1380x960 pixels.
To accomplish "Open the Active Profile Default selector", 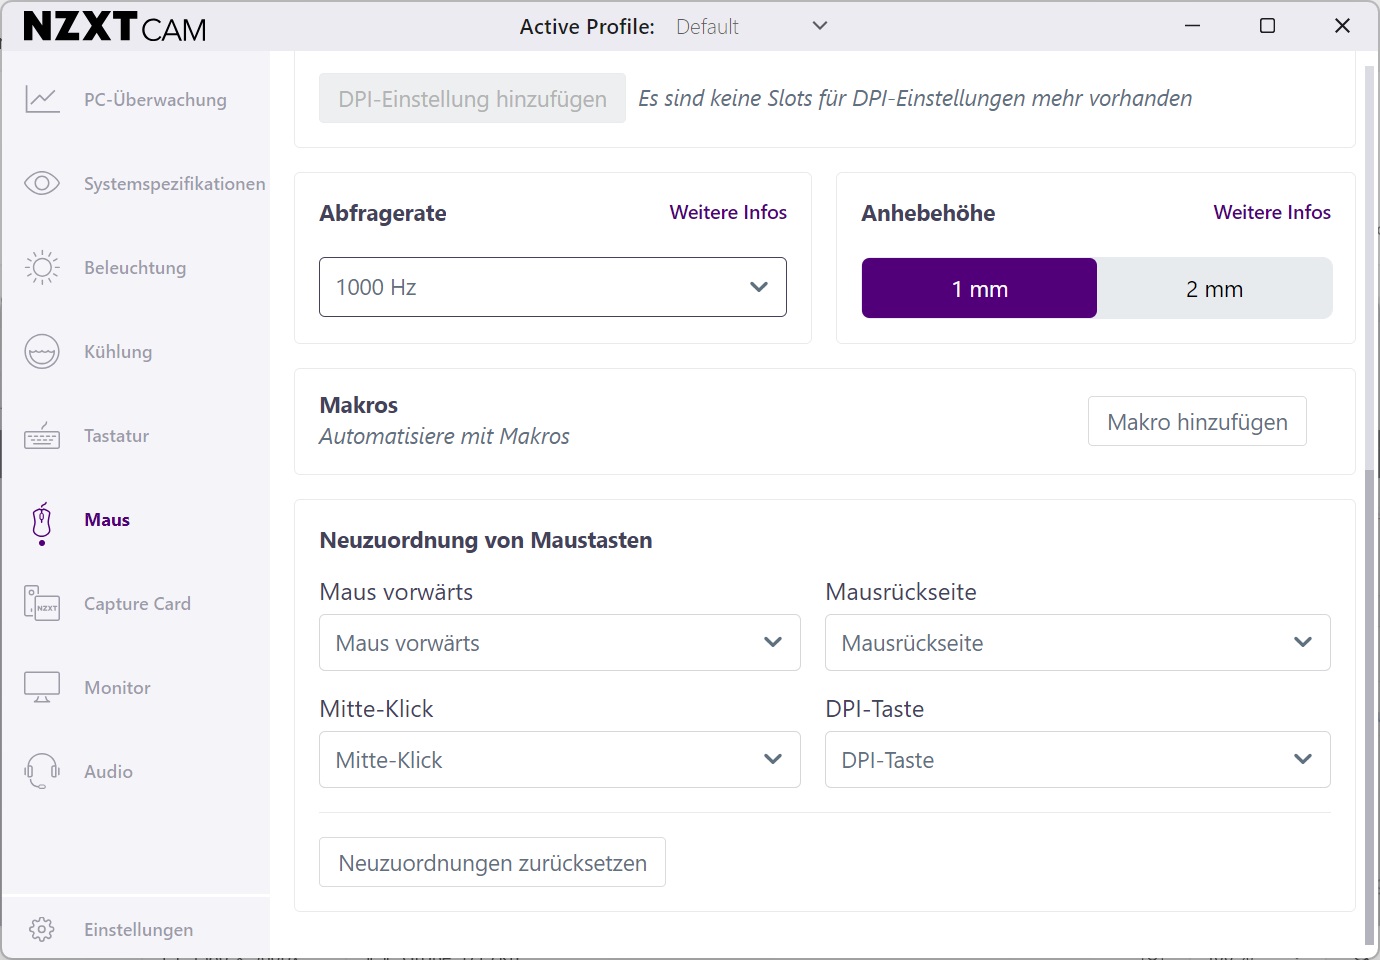I will pos(751,26).
